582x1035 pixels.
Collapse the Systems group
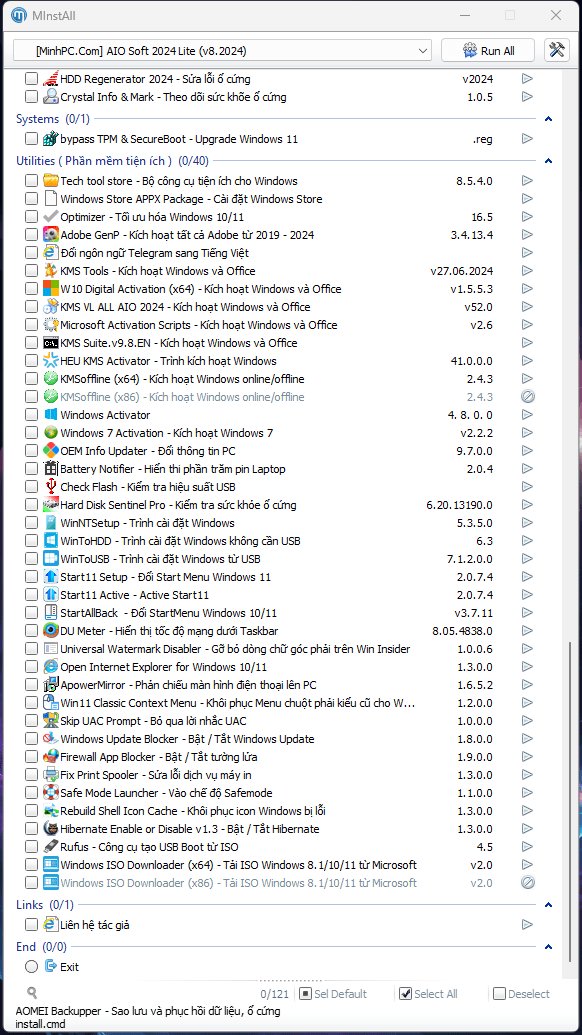(x=548, y=119)
